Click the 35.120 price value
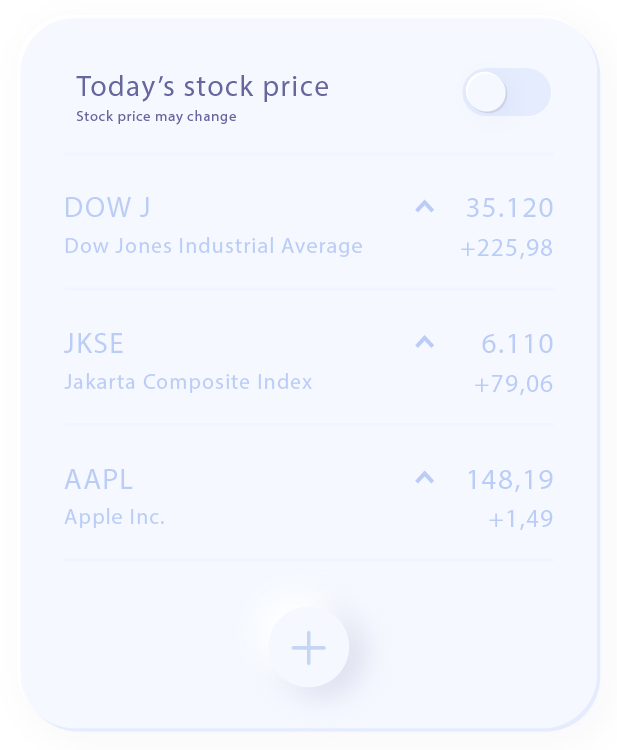Image resolution: width=617 pixels, height=750 pixels. click(x=509, y=208)
